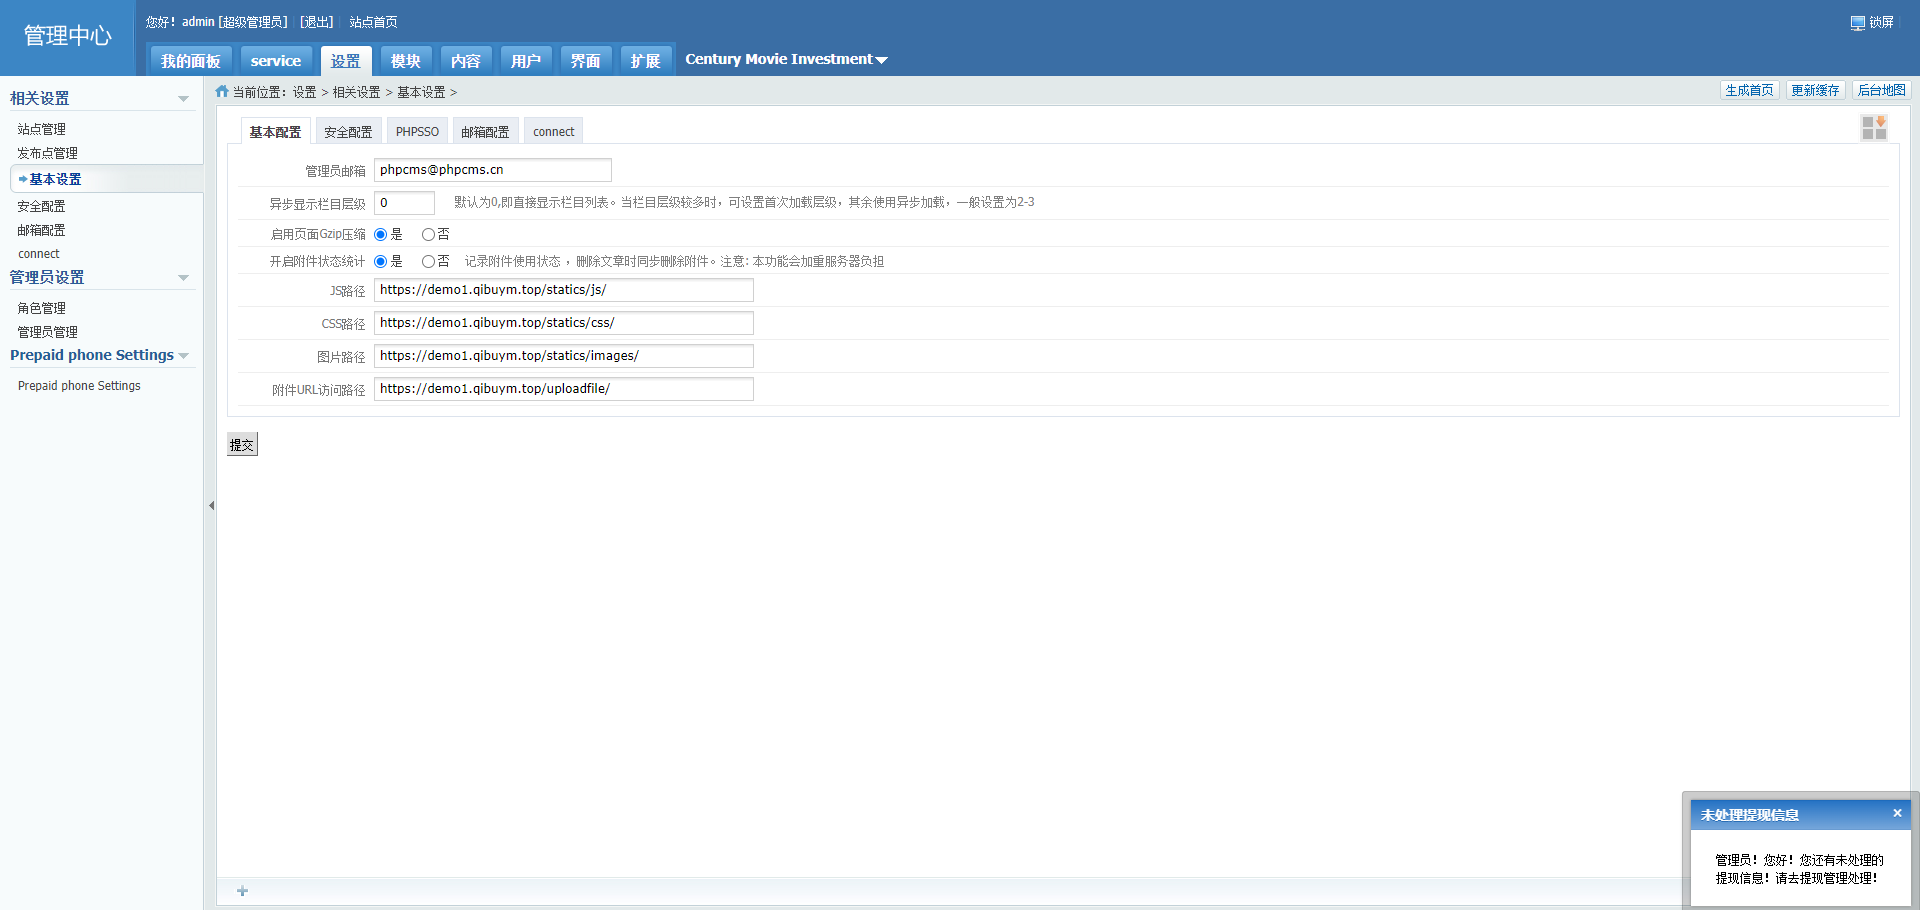Switch to the 邮箱配置 tab
Screen dimensions: 1920x910
click(x=485, y=132)
